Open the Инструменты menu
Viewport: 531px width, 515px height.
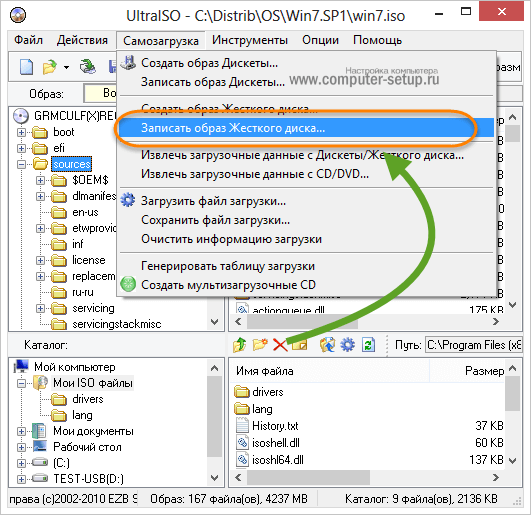(x=250, y=40)
